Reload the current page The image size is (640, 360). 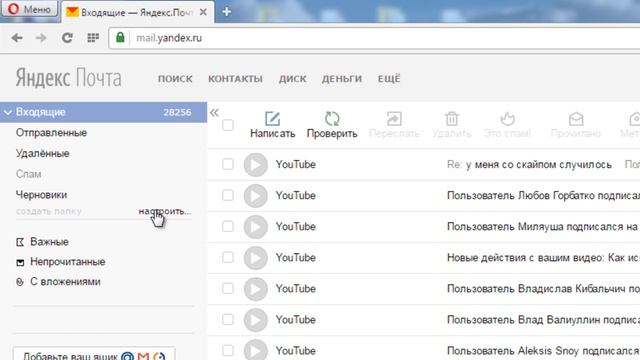[x=67, y=38]
